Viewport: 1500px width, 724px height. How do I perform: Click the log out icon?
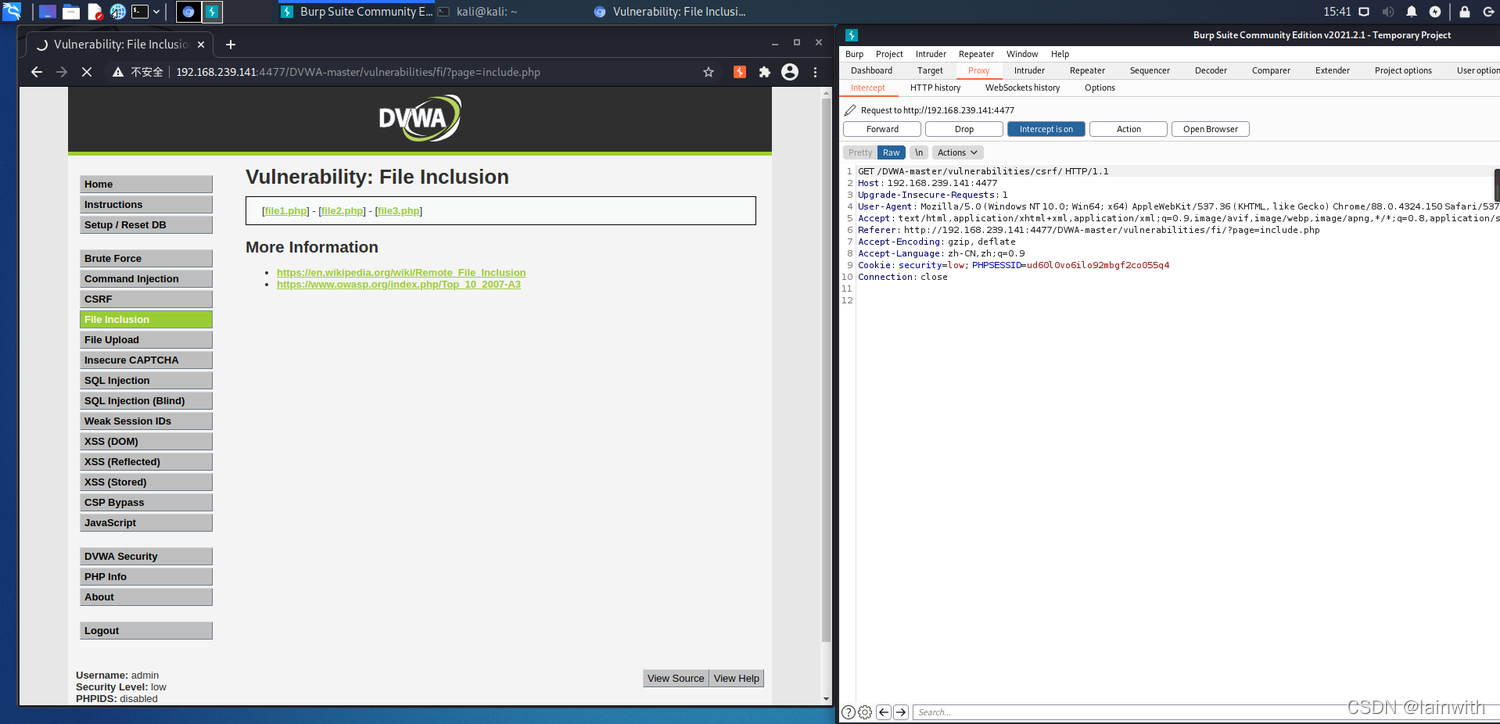(x=1487, y=12)
